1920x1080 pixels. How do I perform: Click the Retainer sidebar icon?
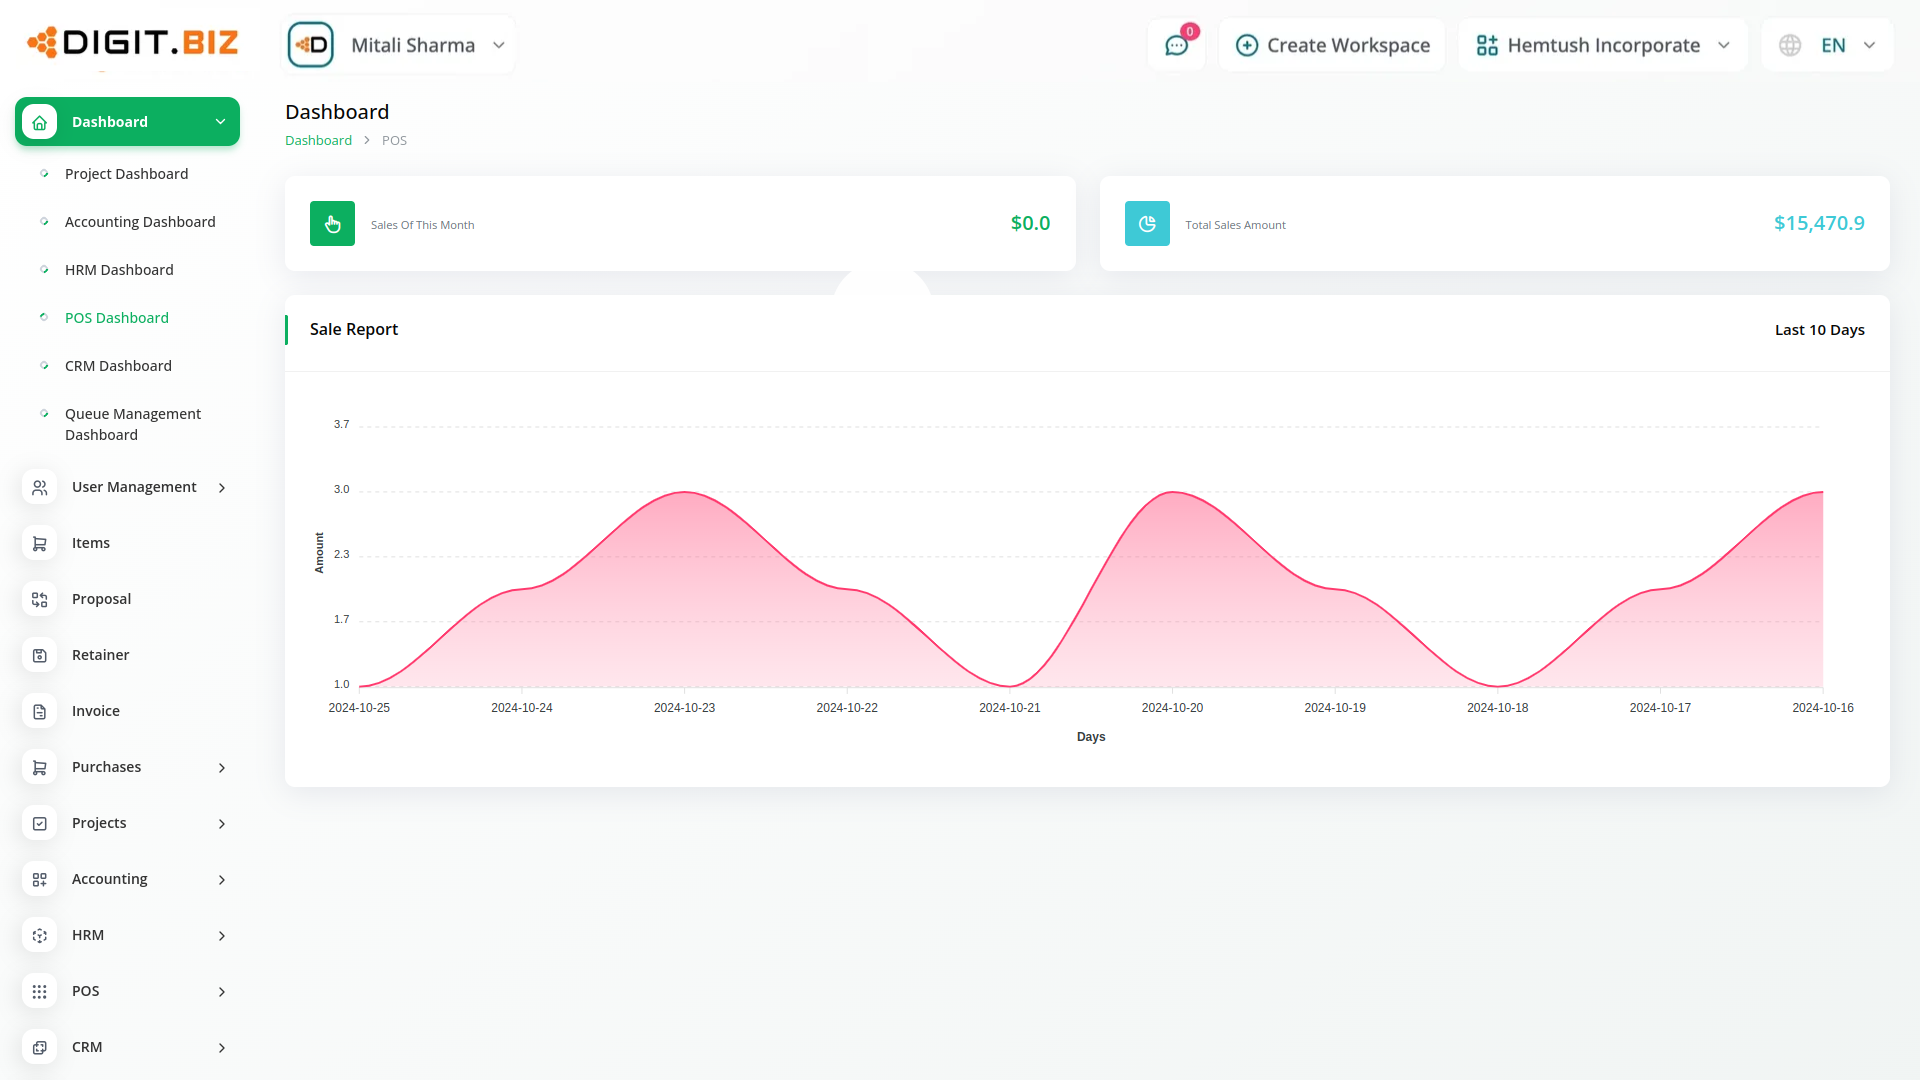40,655
